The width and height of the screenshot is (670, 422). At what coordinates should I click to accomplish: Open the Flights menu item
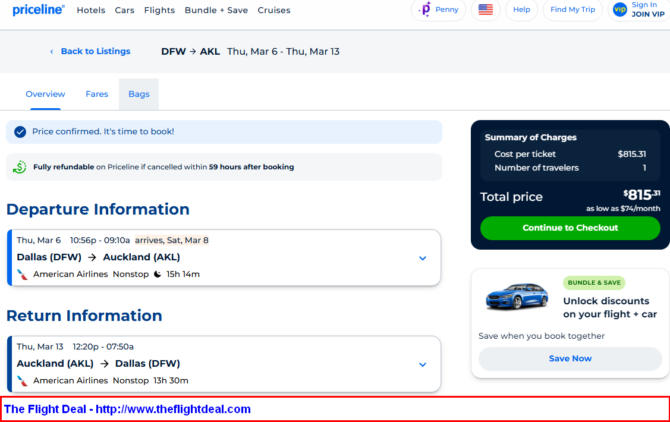coord(159,10)
